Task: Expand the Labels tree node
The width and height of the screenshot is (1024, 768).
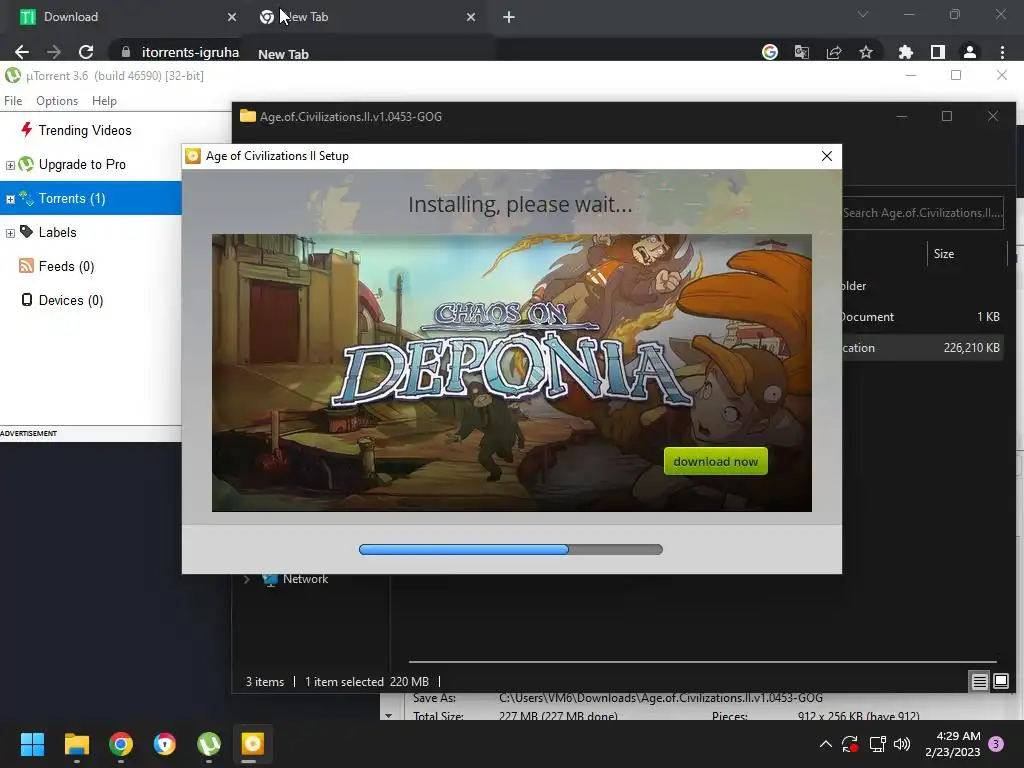Action: coord(10,233)
